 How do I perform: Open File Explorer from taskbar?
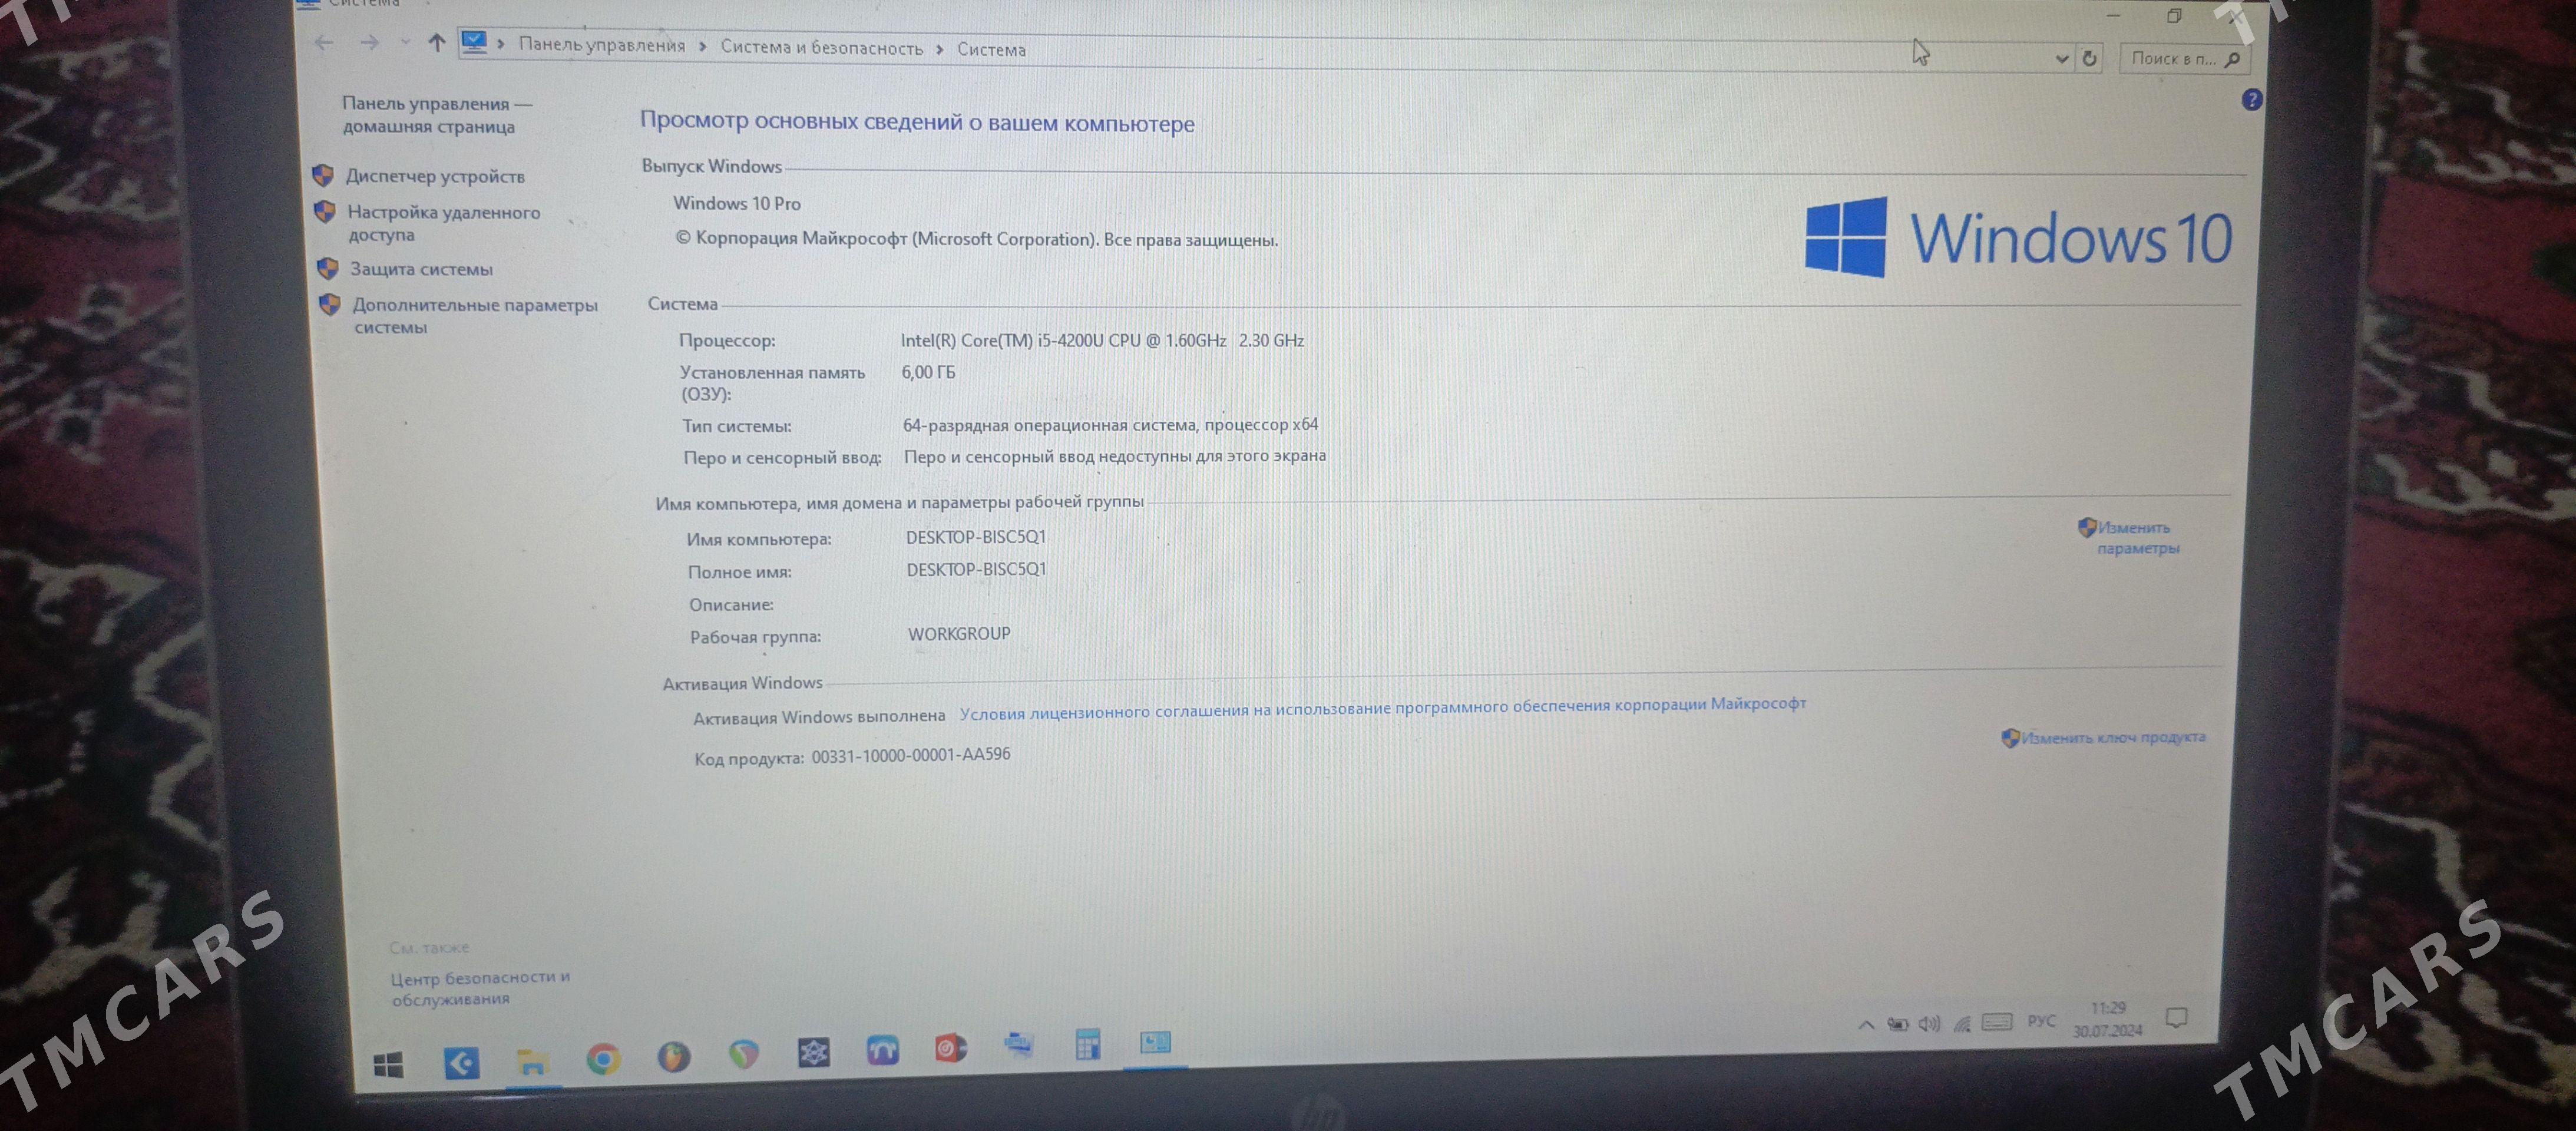tap(532, 1061)
